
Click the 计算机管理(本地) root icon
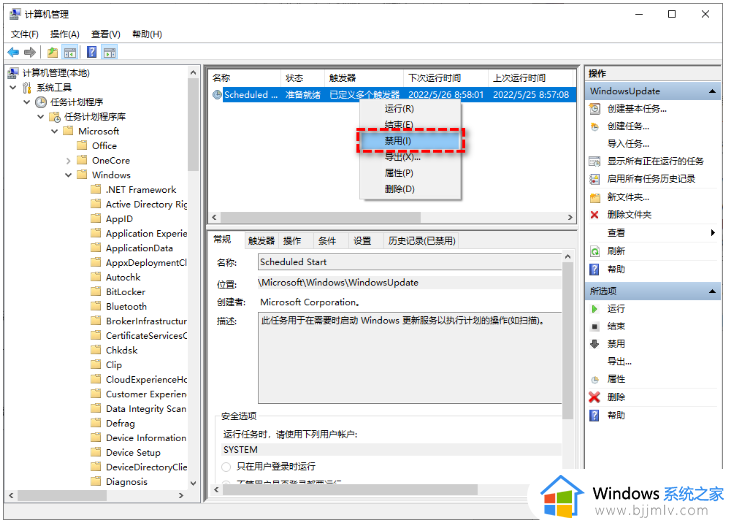pyautogui.click(x=13, y=73)
